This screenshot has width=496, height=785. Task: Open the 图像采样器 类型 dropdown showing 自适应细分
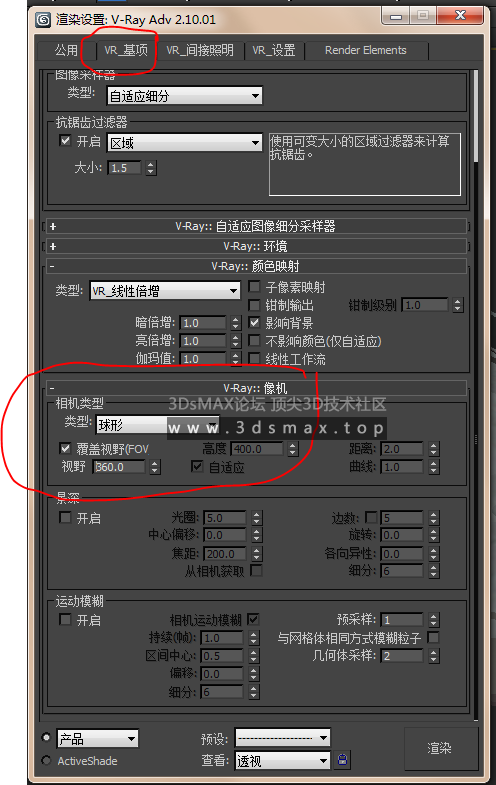185,96
